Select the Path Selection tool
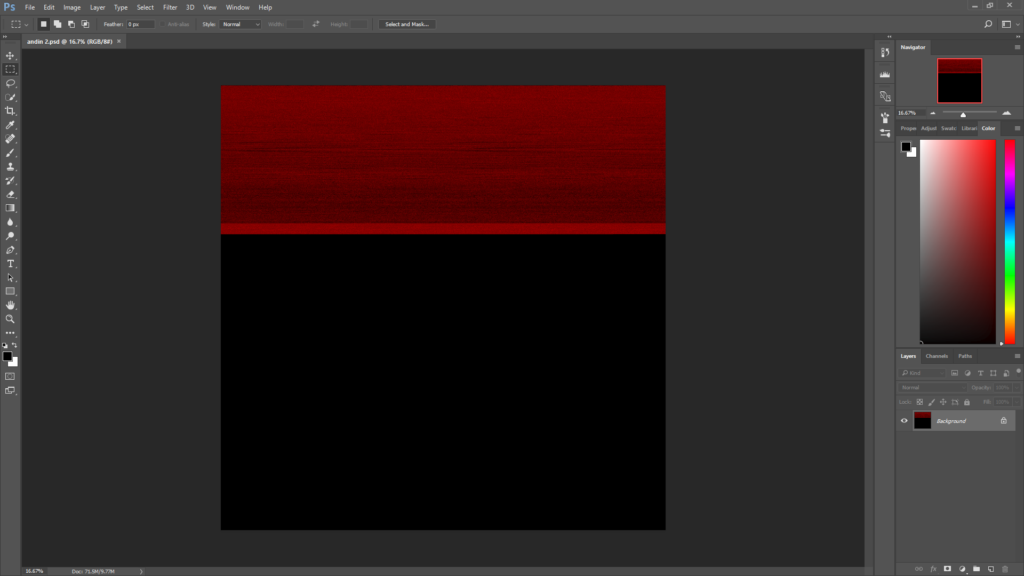 coord(10,278)
